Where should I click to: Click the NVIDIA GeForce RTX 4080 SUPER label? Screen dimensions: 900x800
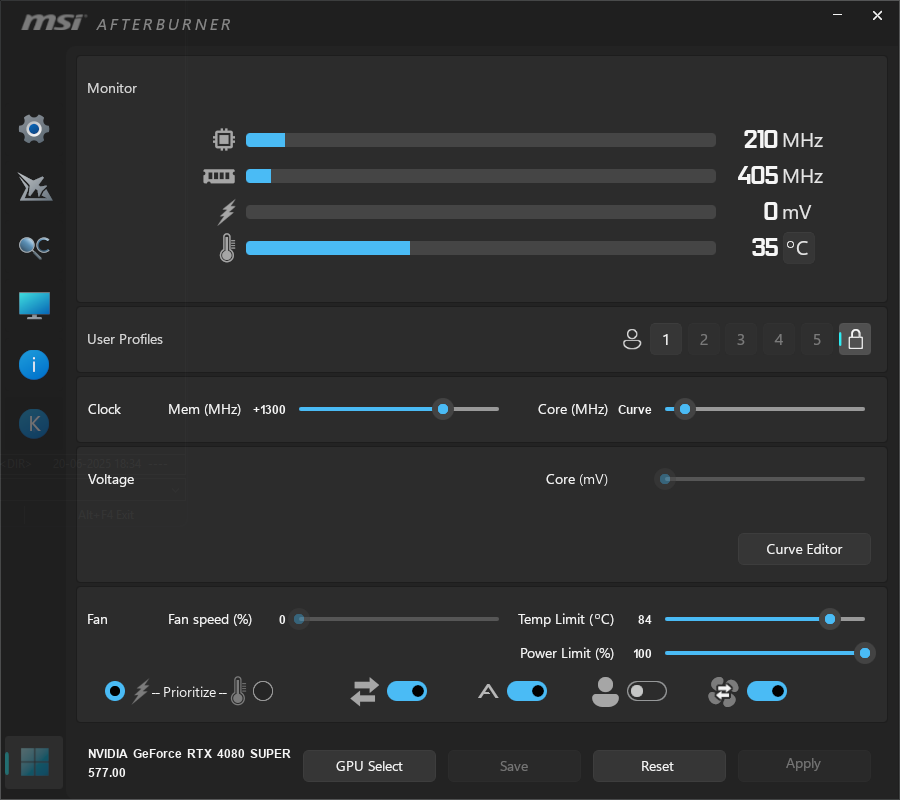(x=189, y=754)
